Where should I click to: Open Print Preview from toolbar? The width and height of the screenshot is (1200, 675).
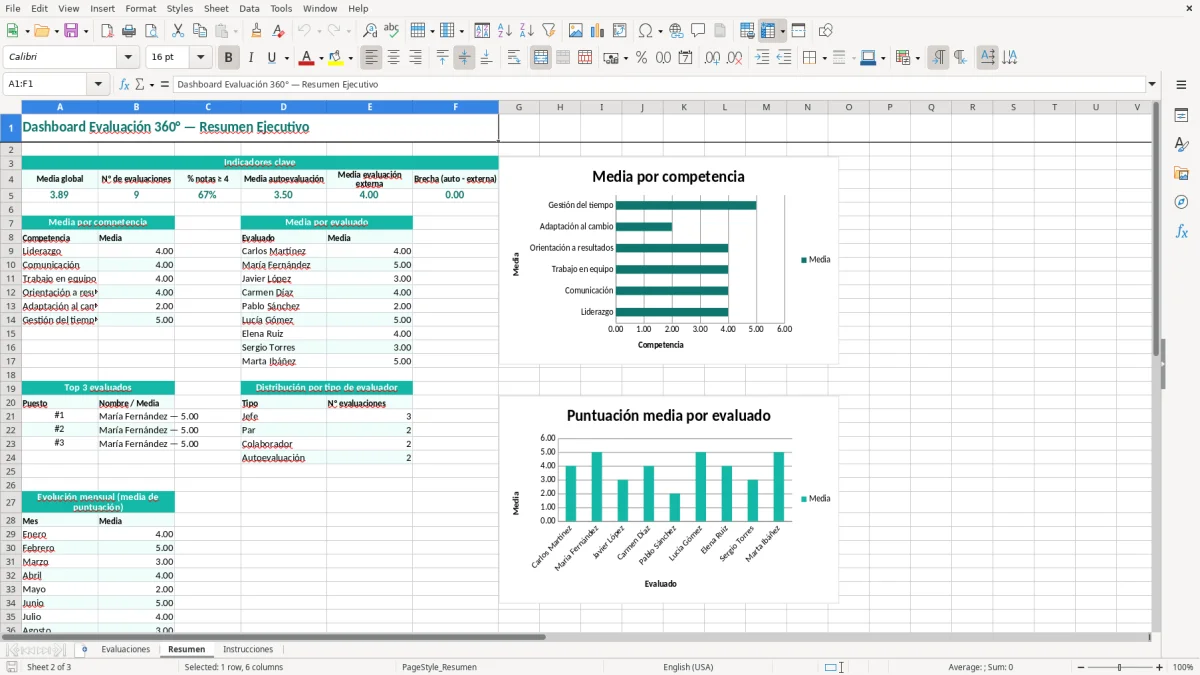point(150,31)
